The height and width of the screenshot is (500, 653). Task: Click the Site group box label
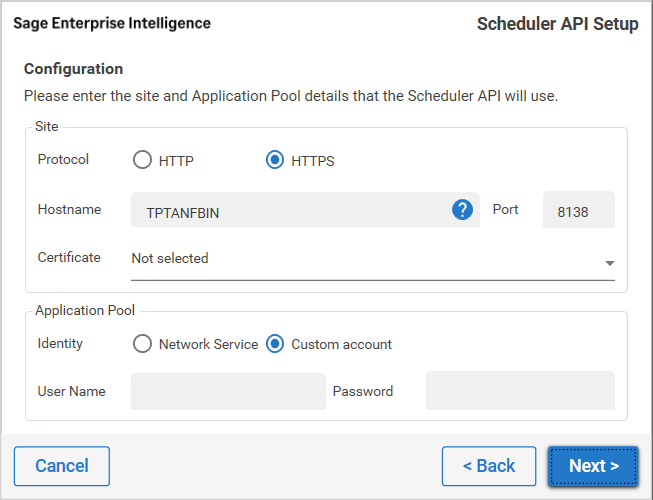47,128
